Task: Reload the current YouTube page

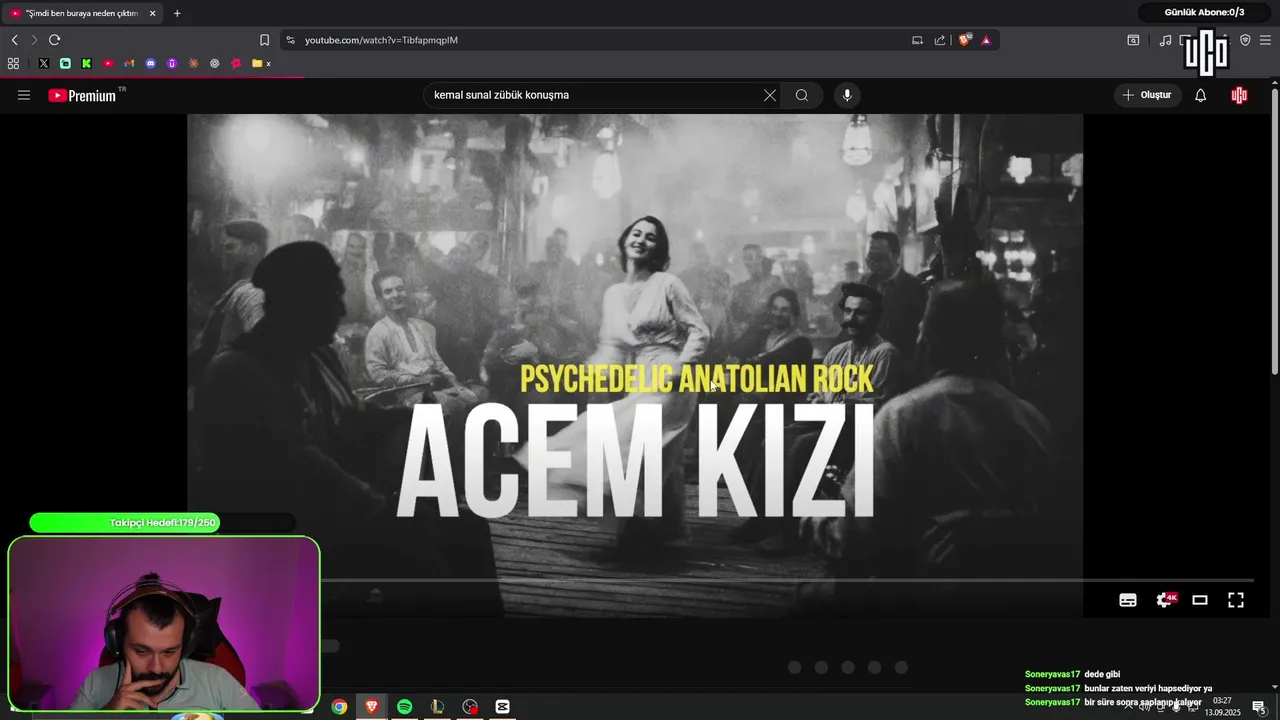Action: (x=54, y=40)
